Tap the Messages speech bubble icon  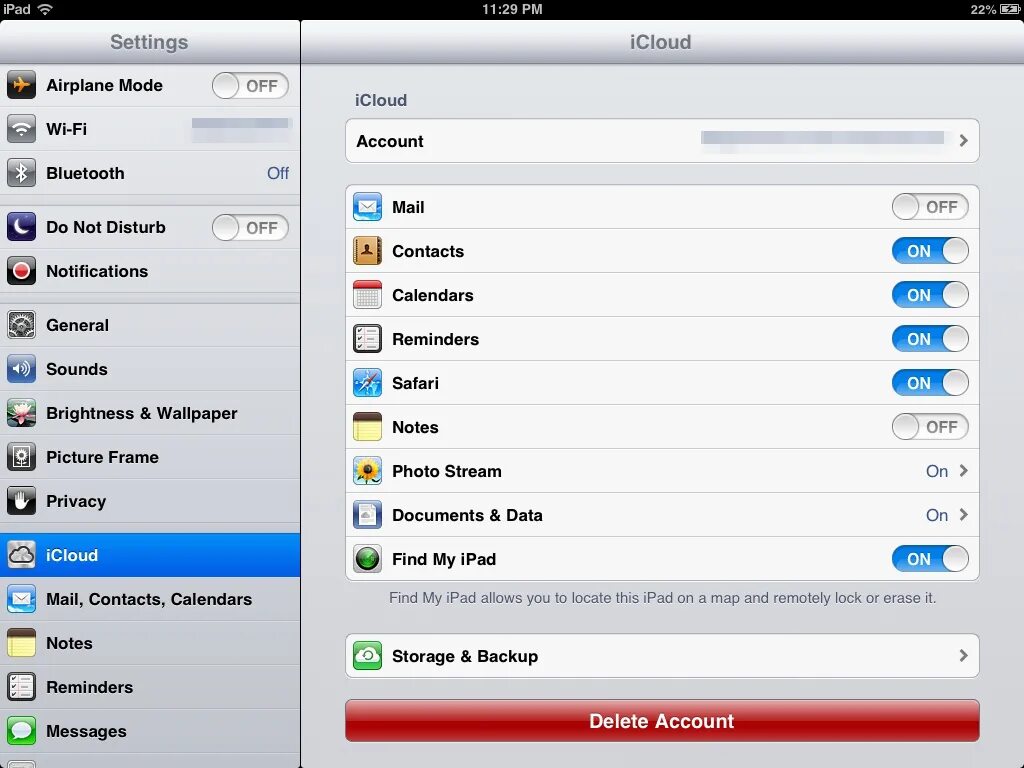(x=22, y=731)
